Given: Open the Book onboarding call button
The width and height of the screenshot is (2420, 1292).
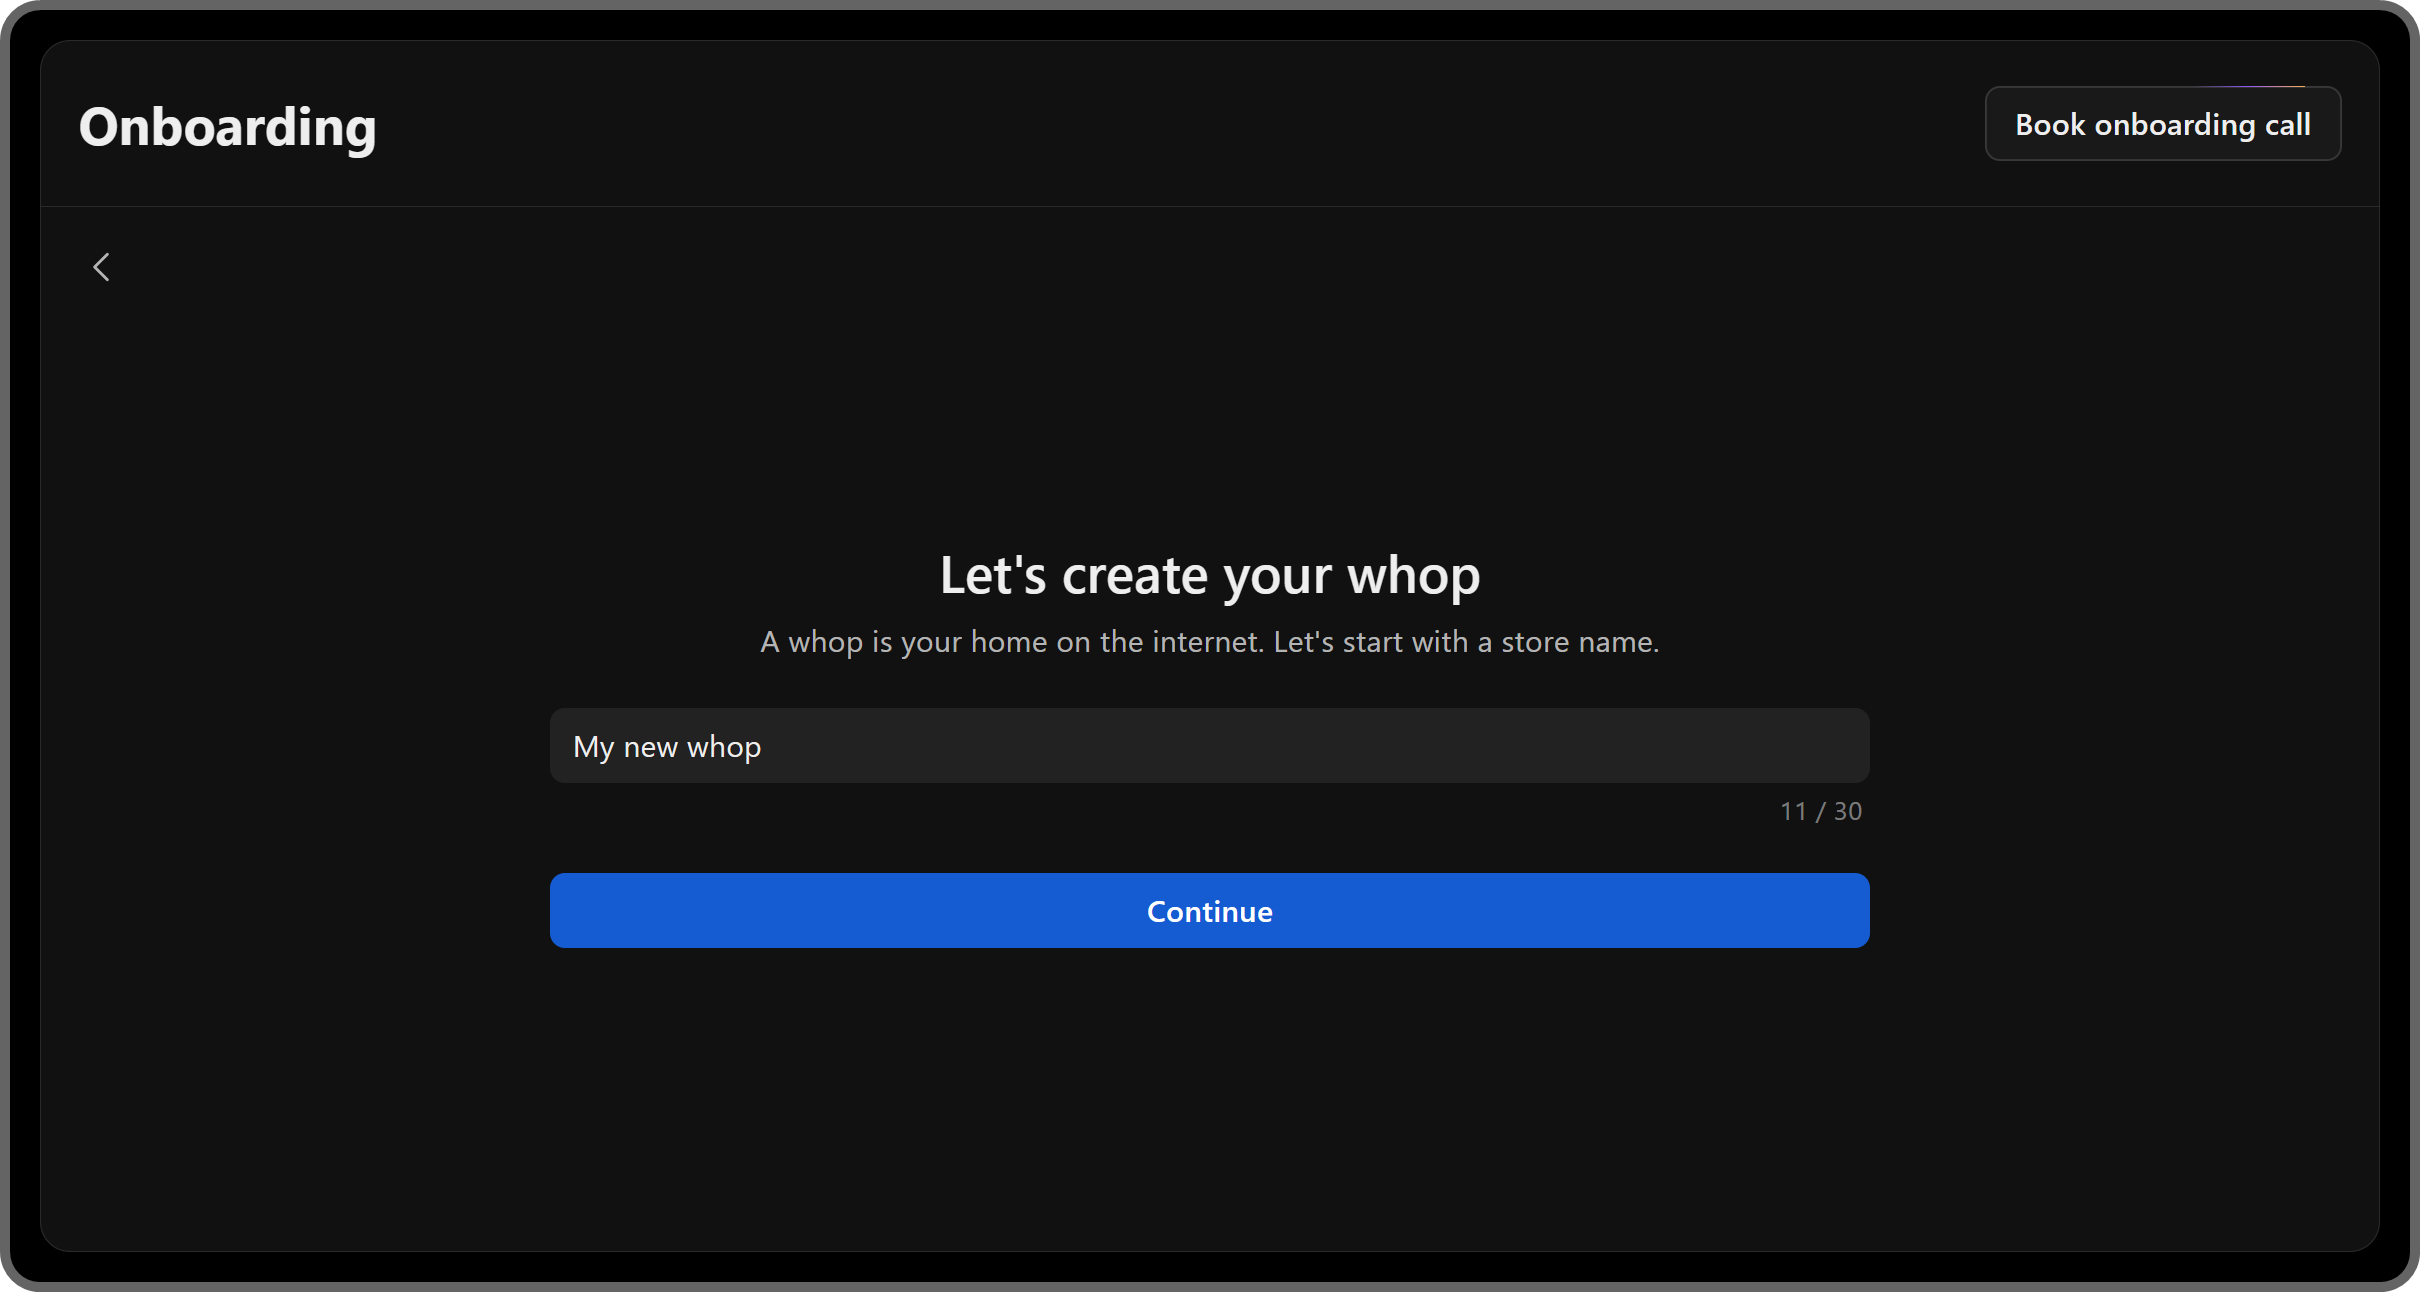Looking at the screenshot, I should 2162,124.
